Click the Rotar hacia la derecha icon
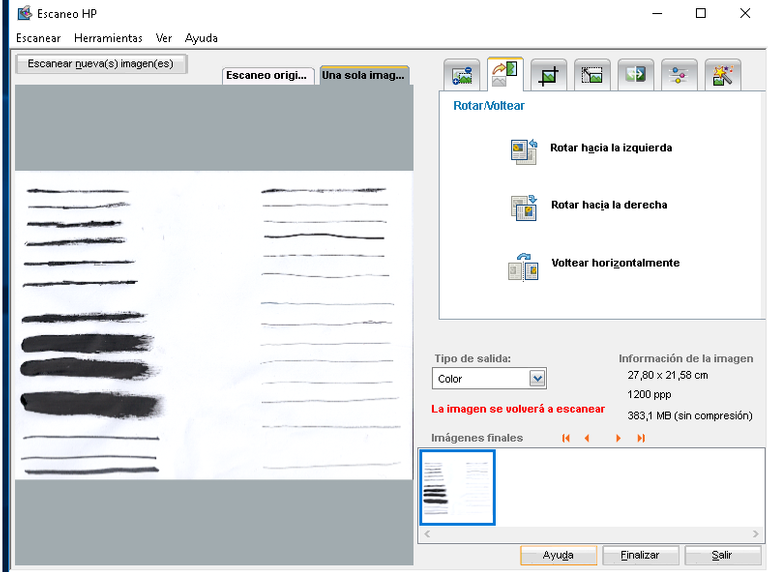Image resolution: width=768 pixels, height=572 pixels. pyautogui.click(x=524, y=206)
